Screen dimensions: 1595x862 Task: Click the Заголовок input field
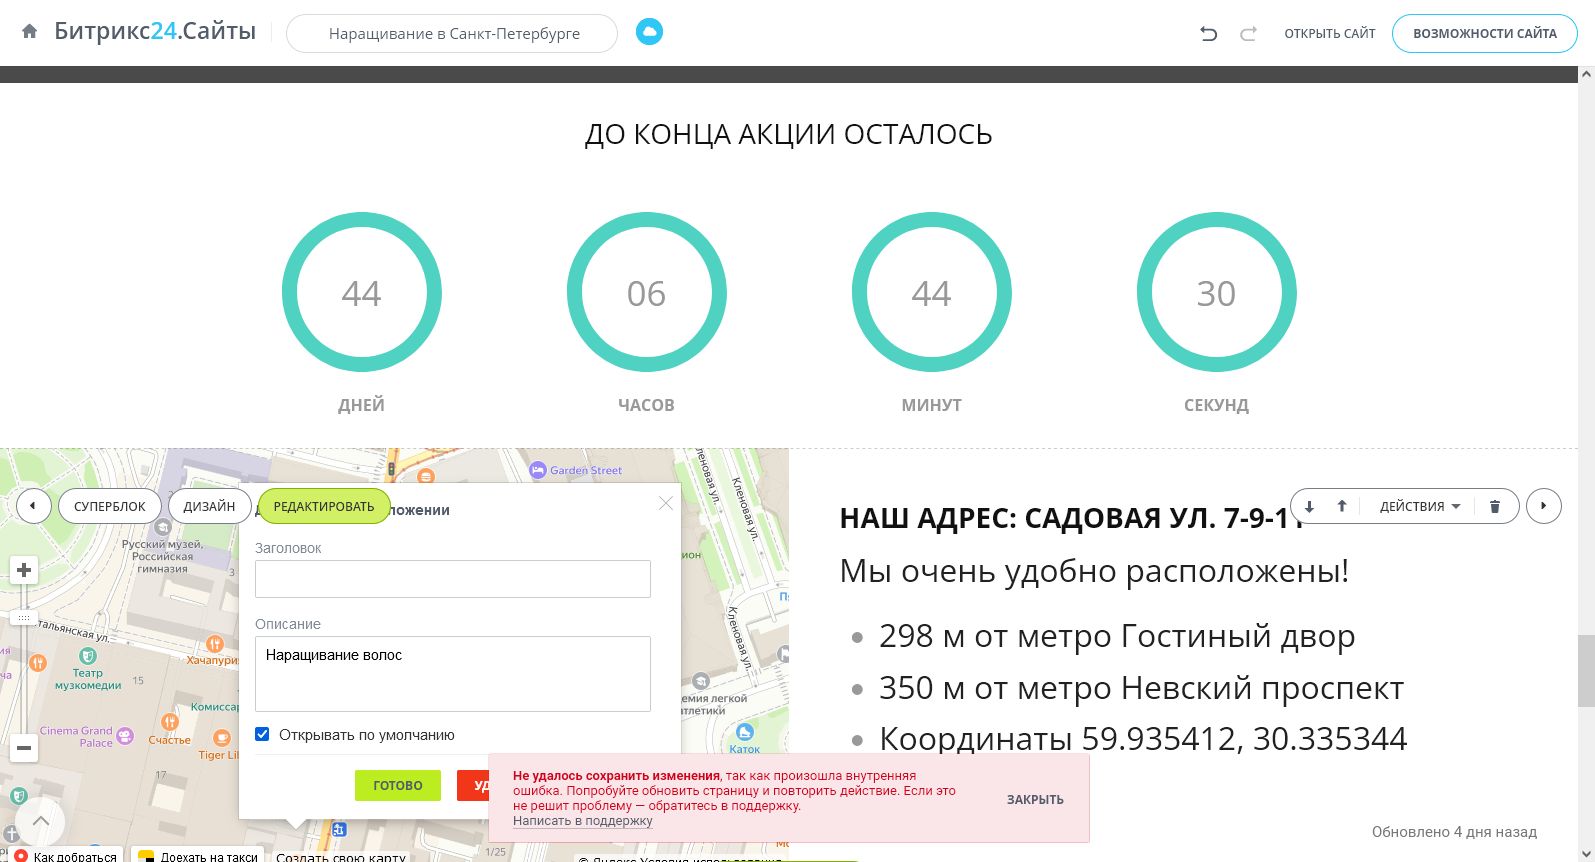click(x=453, y=579)
